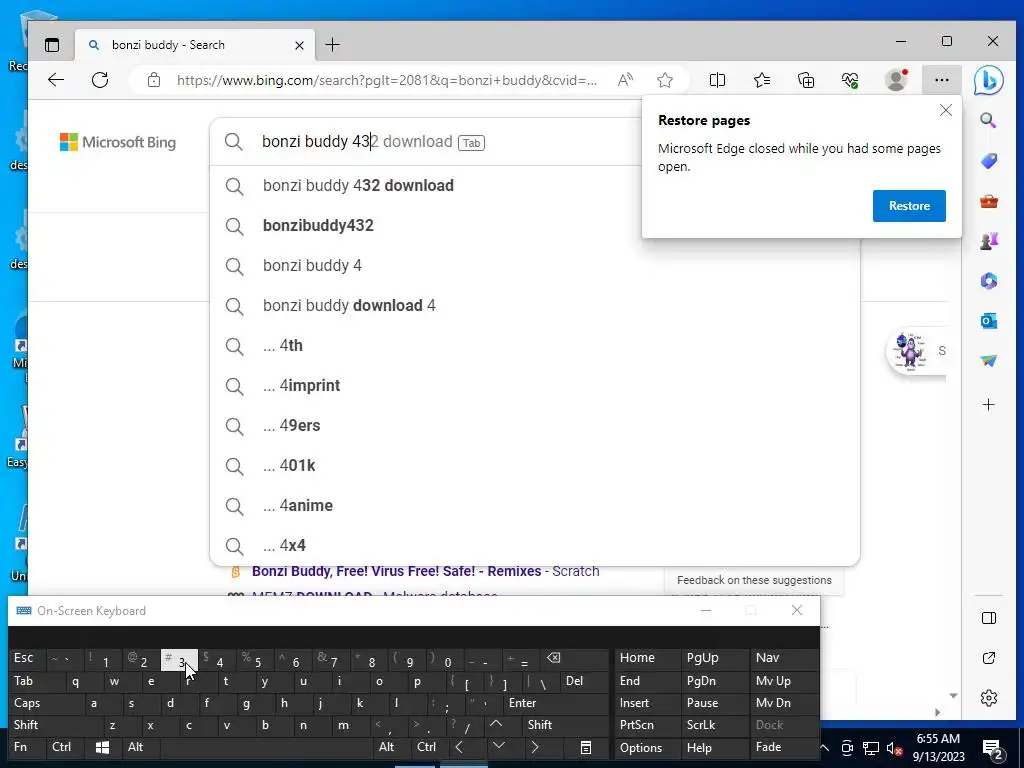Close the bonzi buddy Search tab
This screenshot has width=1024, height=768.
(299, 45)
